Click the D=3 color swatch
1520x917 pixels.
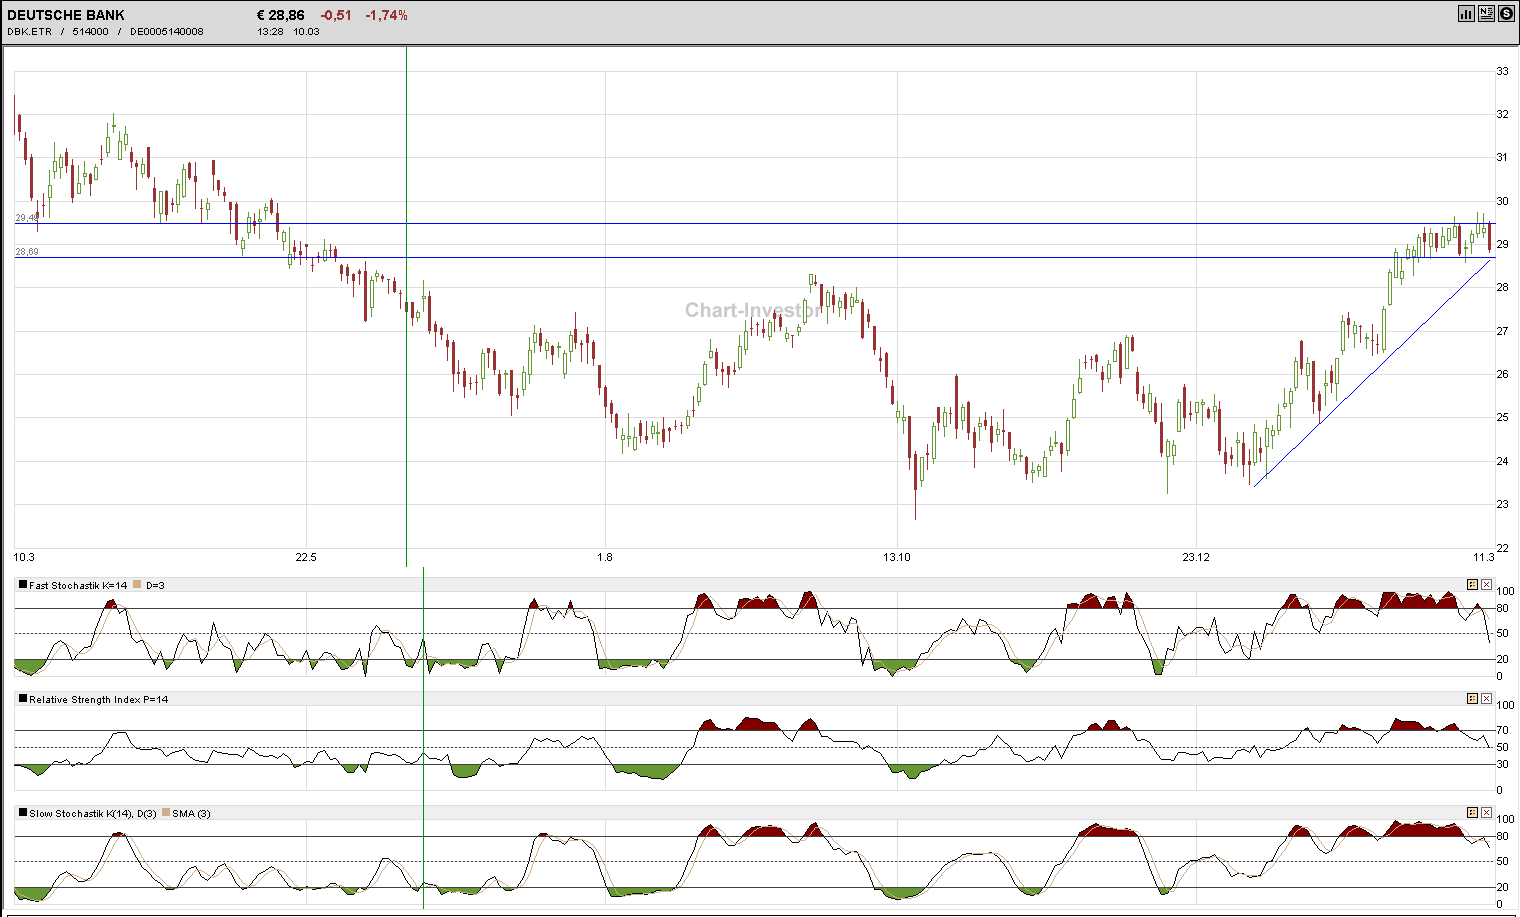[138, 585]
